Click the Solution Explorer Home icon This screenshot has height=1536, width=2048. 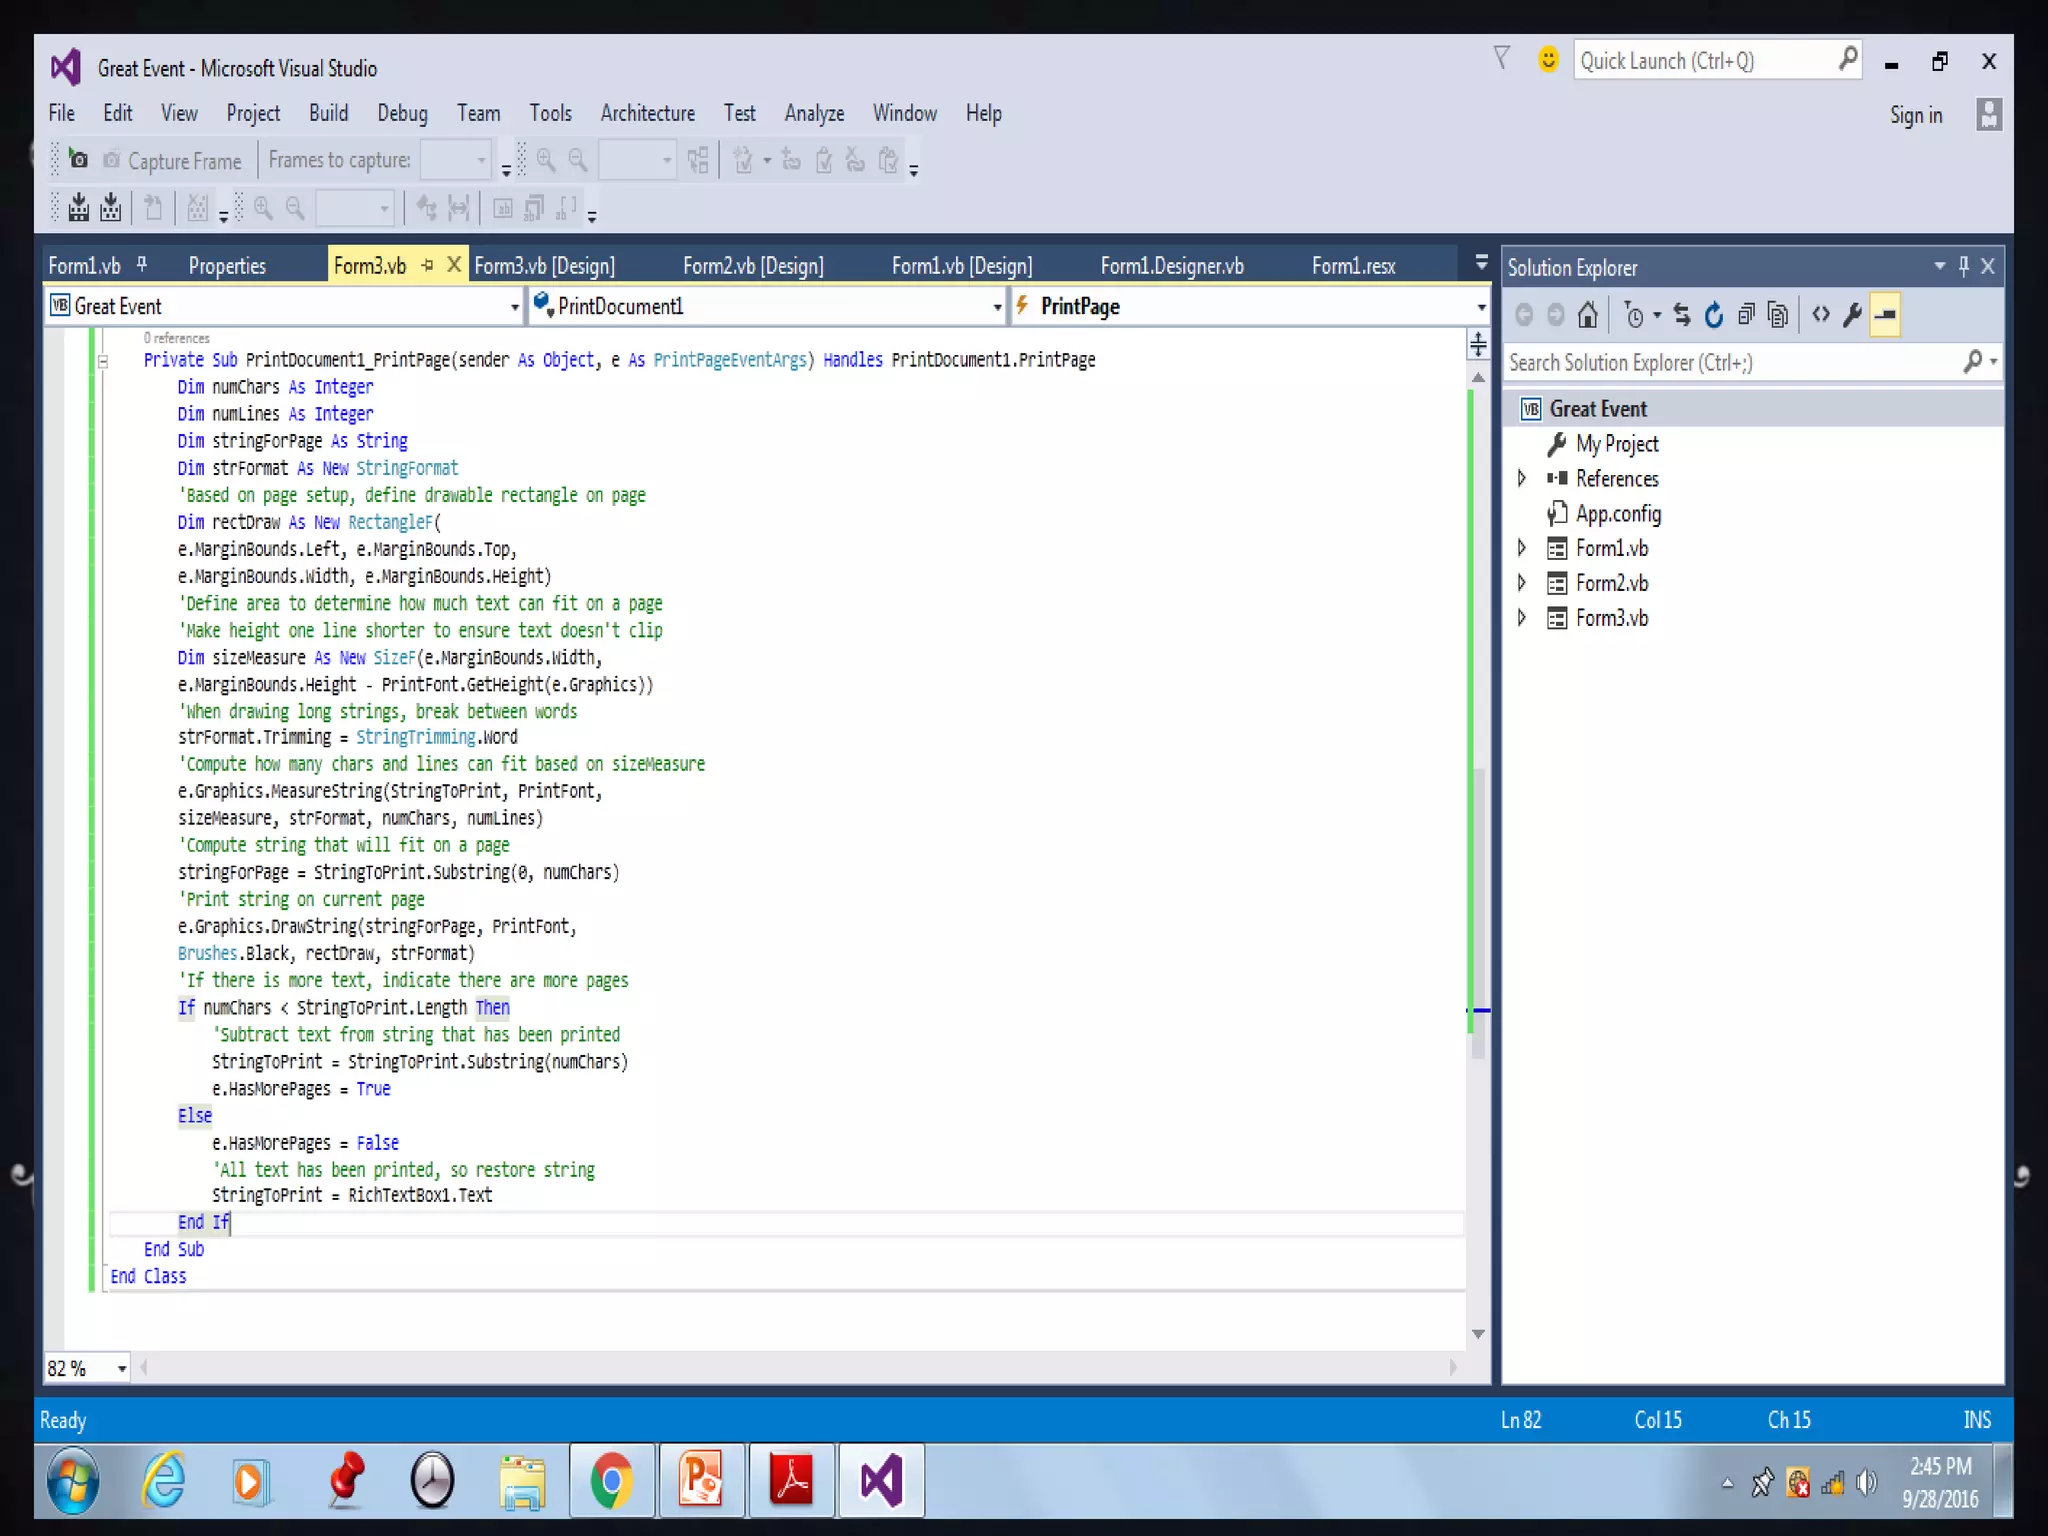[x=1587, y=316]
